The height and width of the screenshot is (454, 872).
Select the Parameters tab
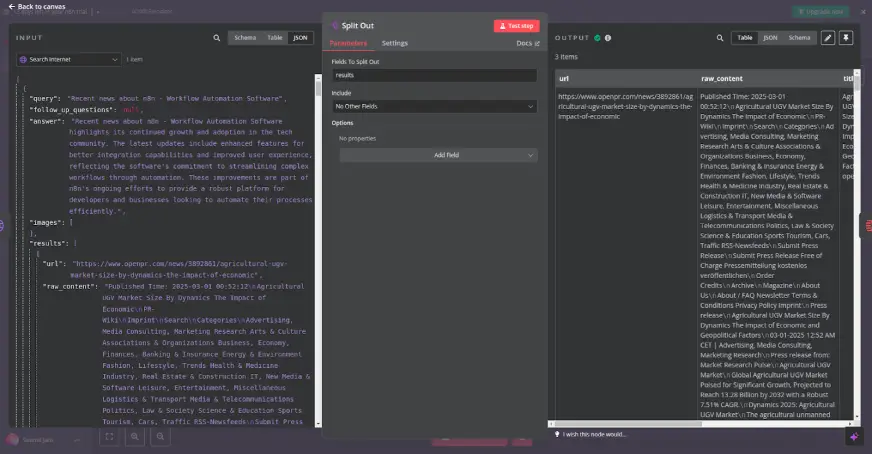348,44
